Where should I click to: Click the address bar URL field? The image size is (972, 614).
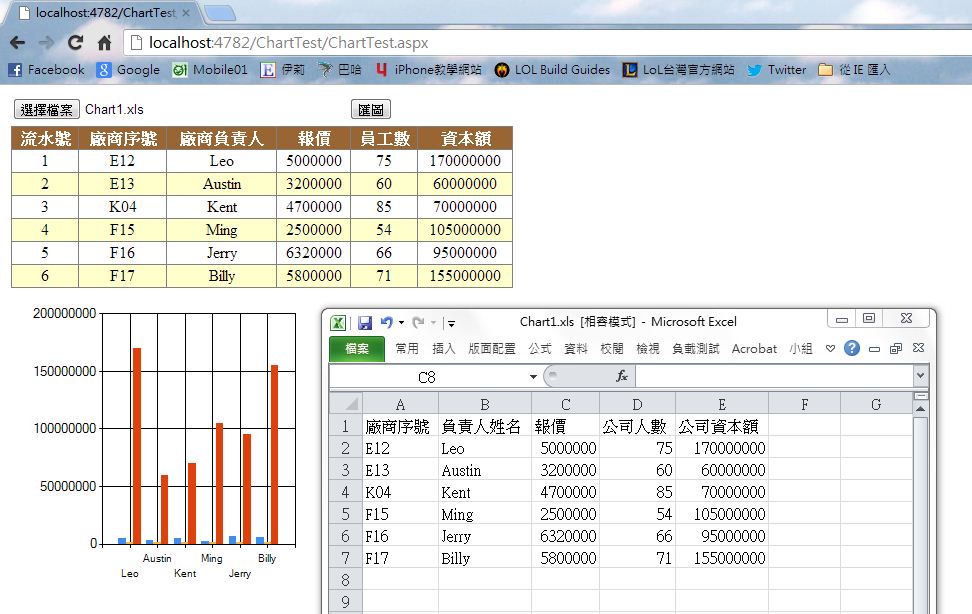[x=546, y=43]
